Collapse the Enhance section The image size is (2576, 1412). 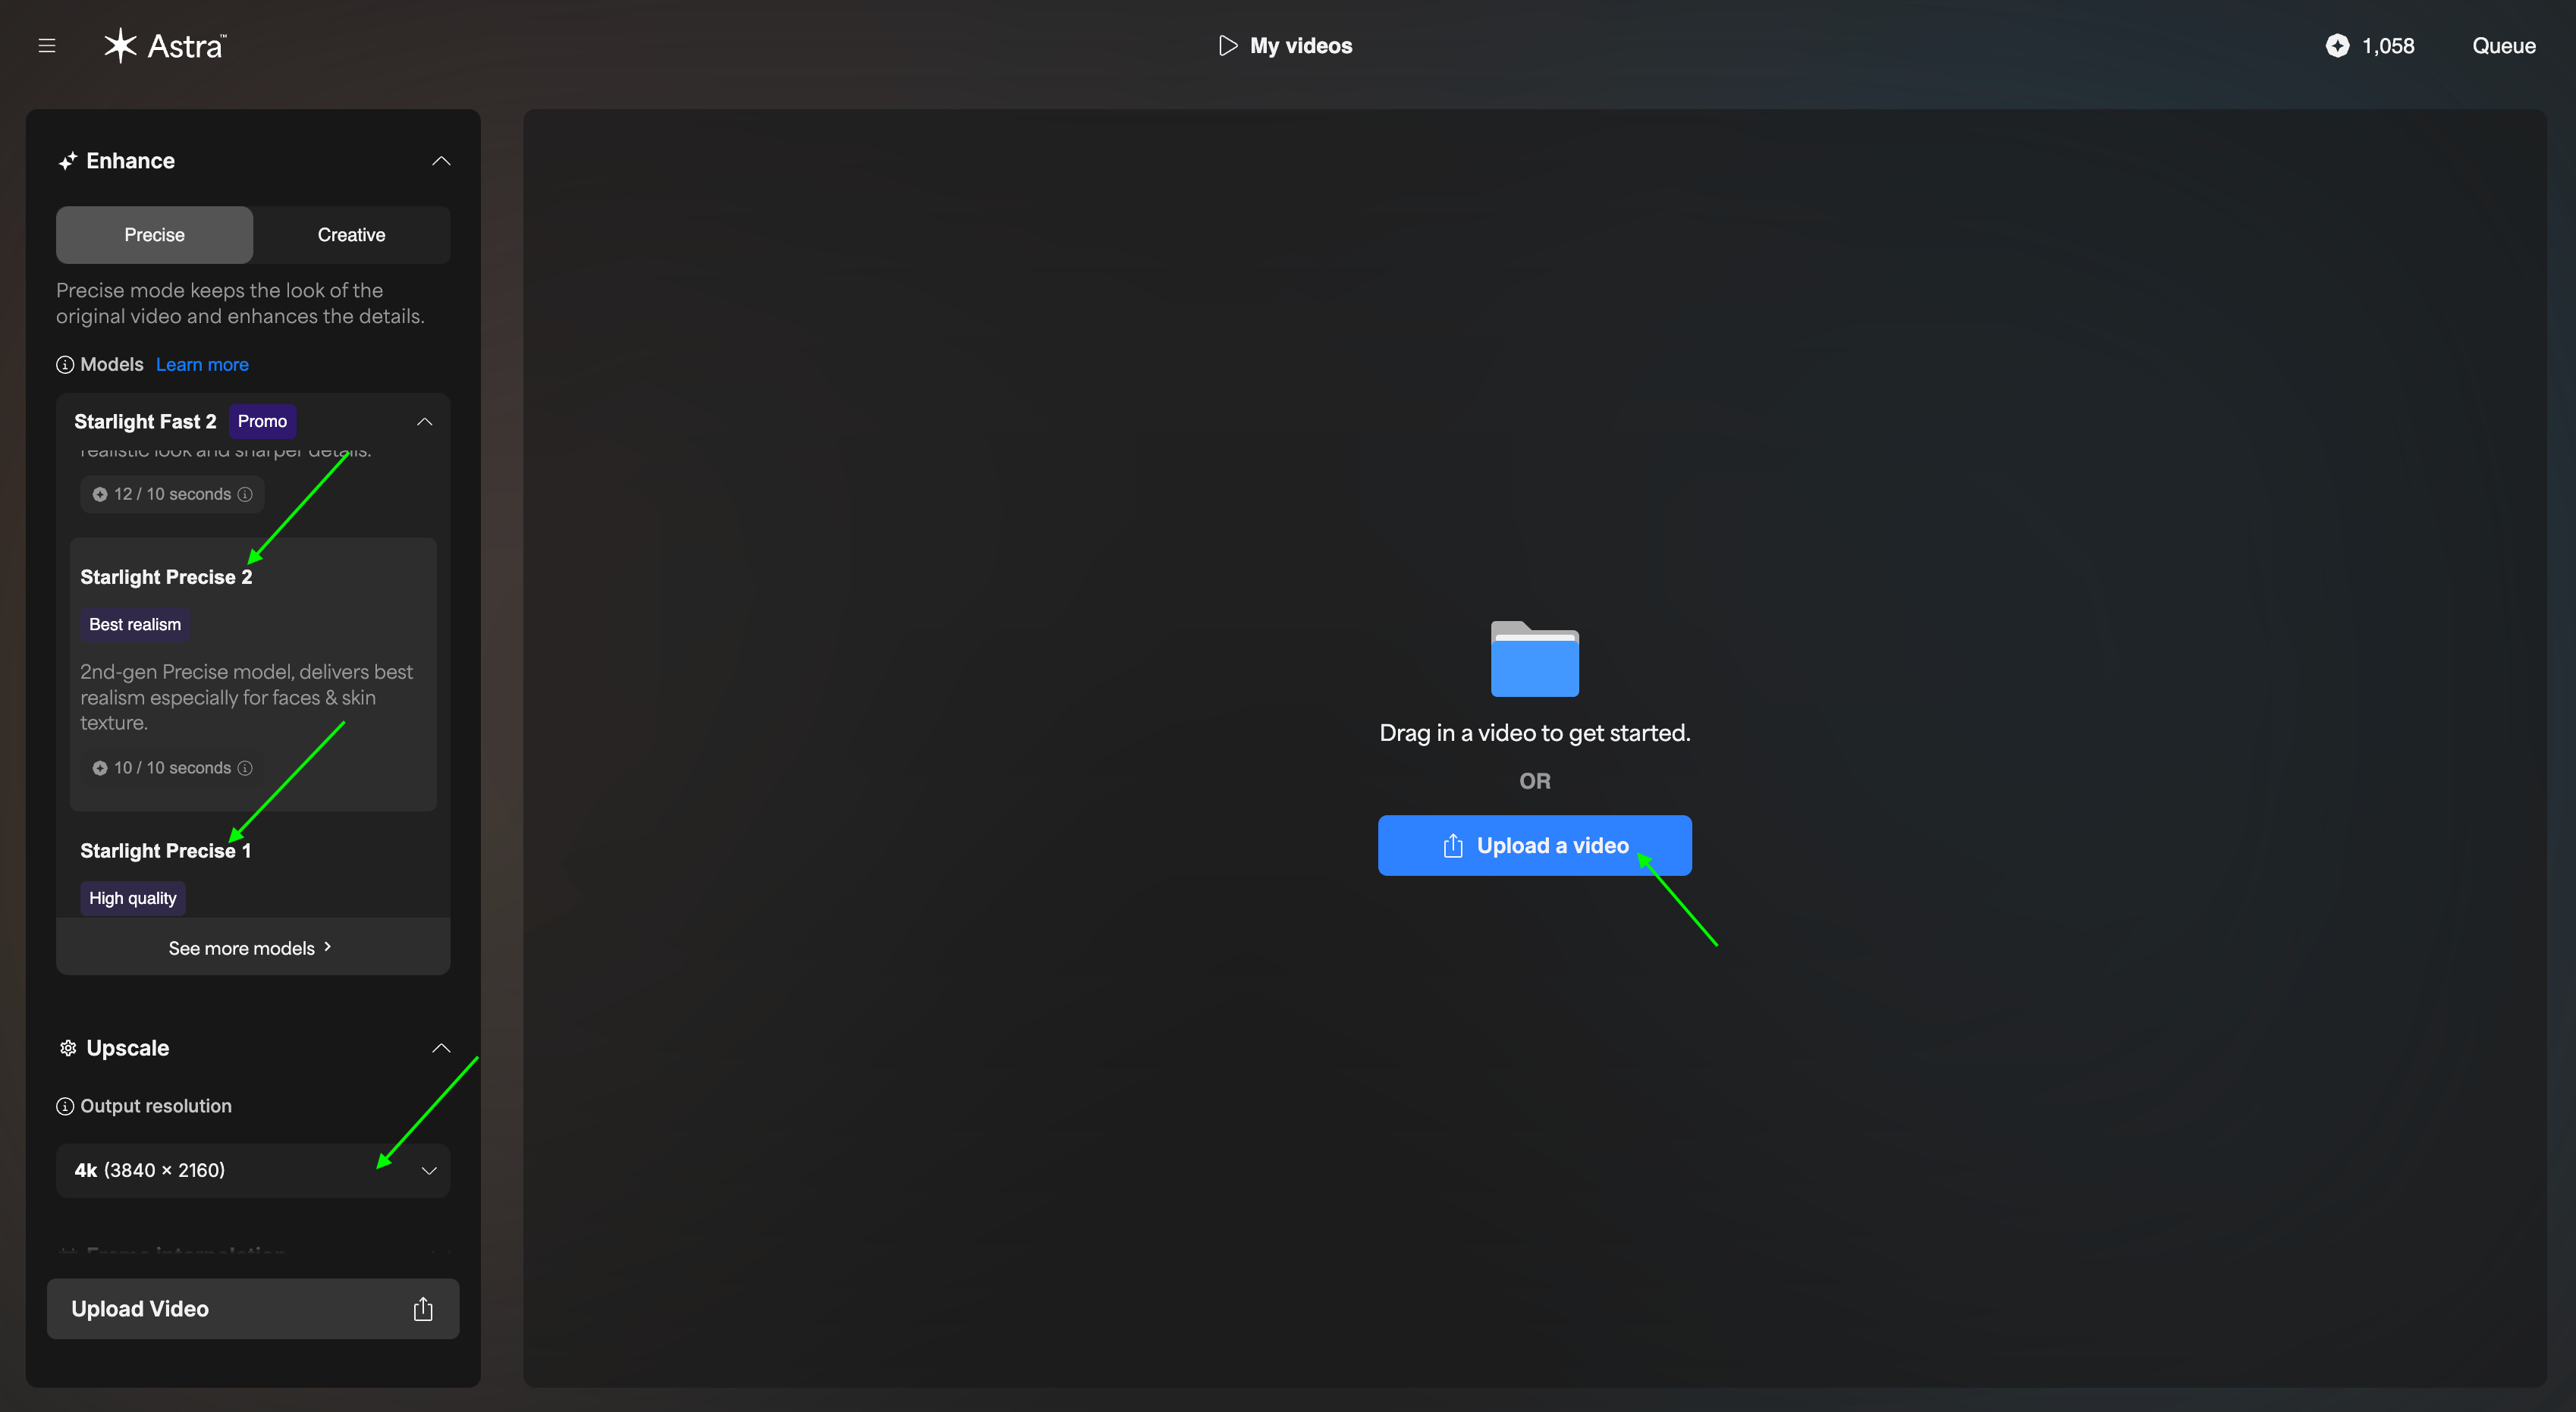click(441, 161)
